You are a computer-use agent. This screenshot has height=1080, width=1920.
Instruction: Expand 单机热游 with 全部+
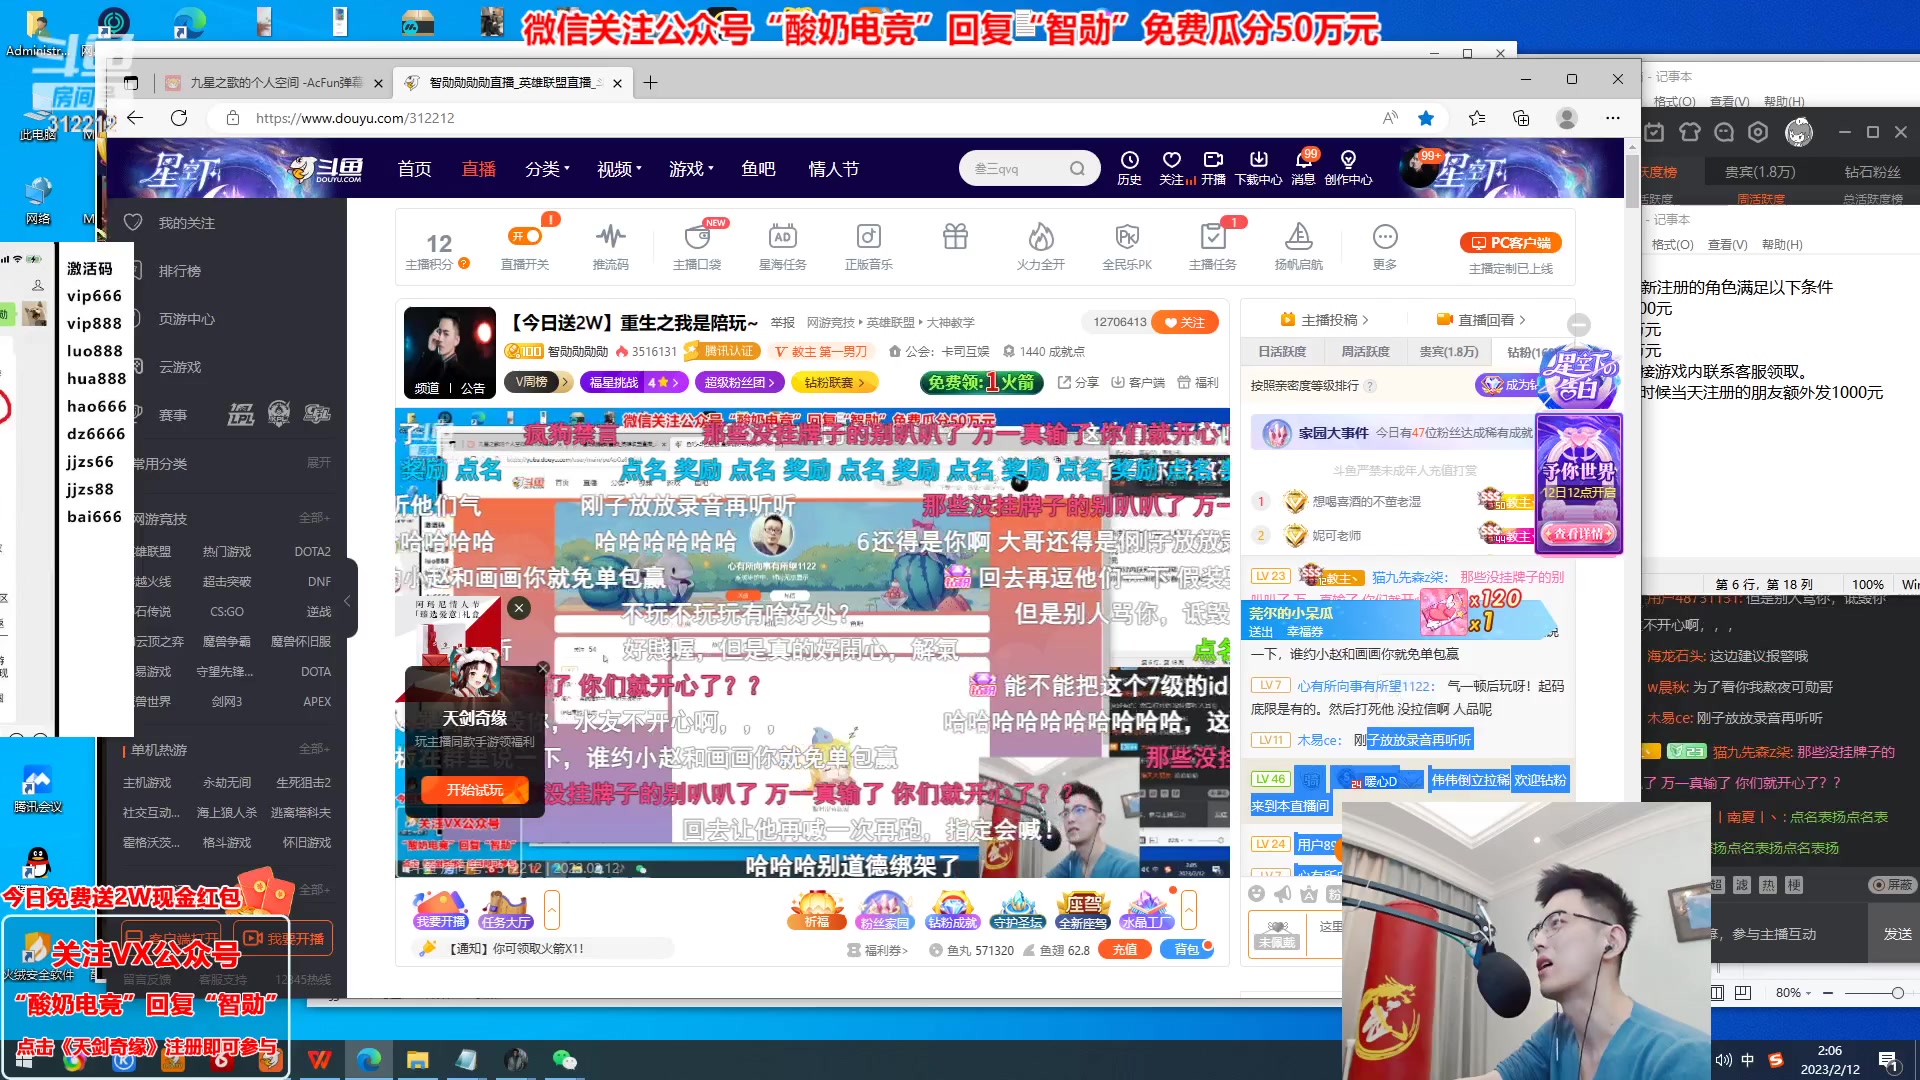pyautogui.click(x=314, y=749)
